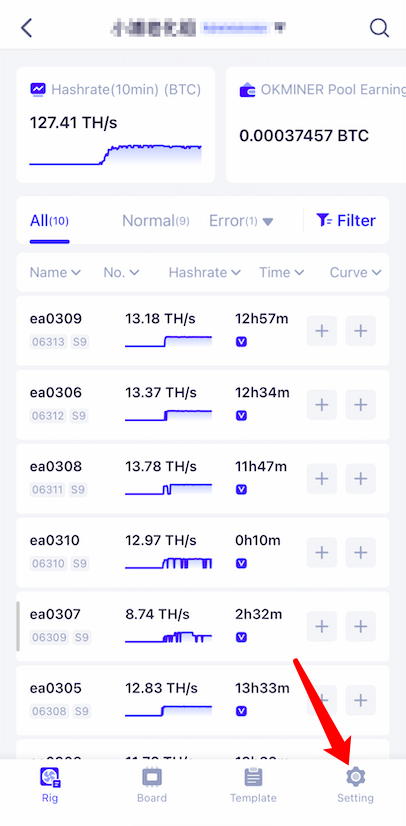Screen dimensions: 406x826
Task: Open the Filter button
Action: pyautogui.click(x=346, y=221)
